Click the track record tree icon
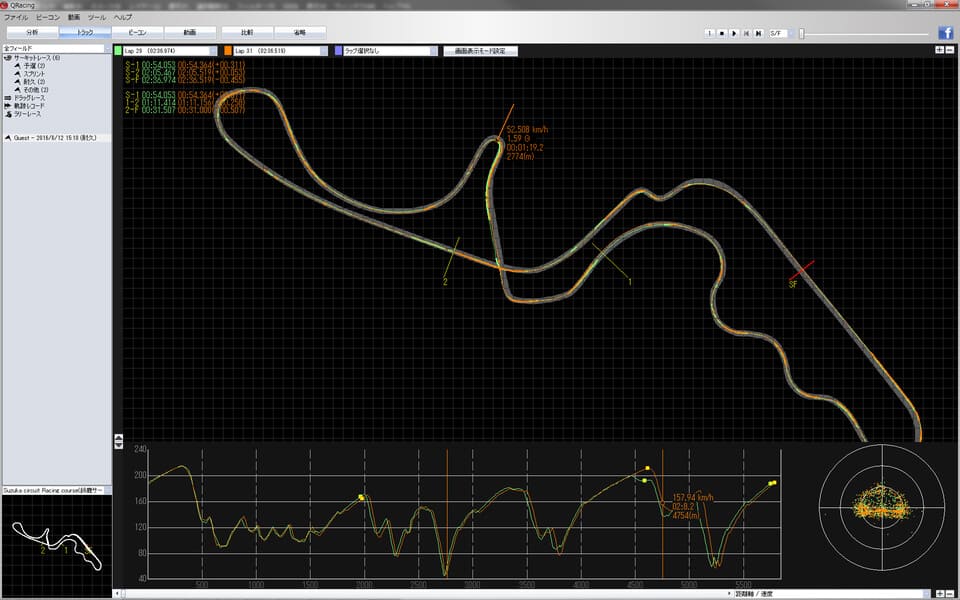 pyautogui.click(x=8, y=106)
